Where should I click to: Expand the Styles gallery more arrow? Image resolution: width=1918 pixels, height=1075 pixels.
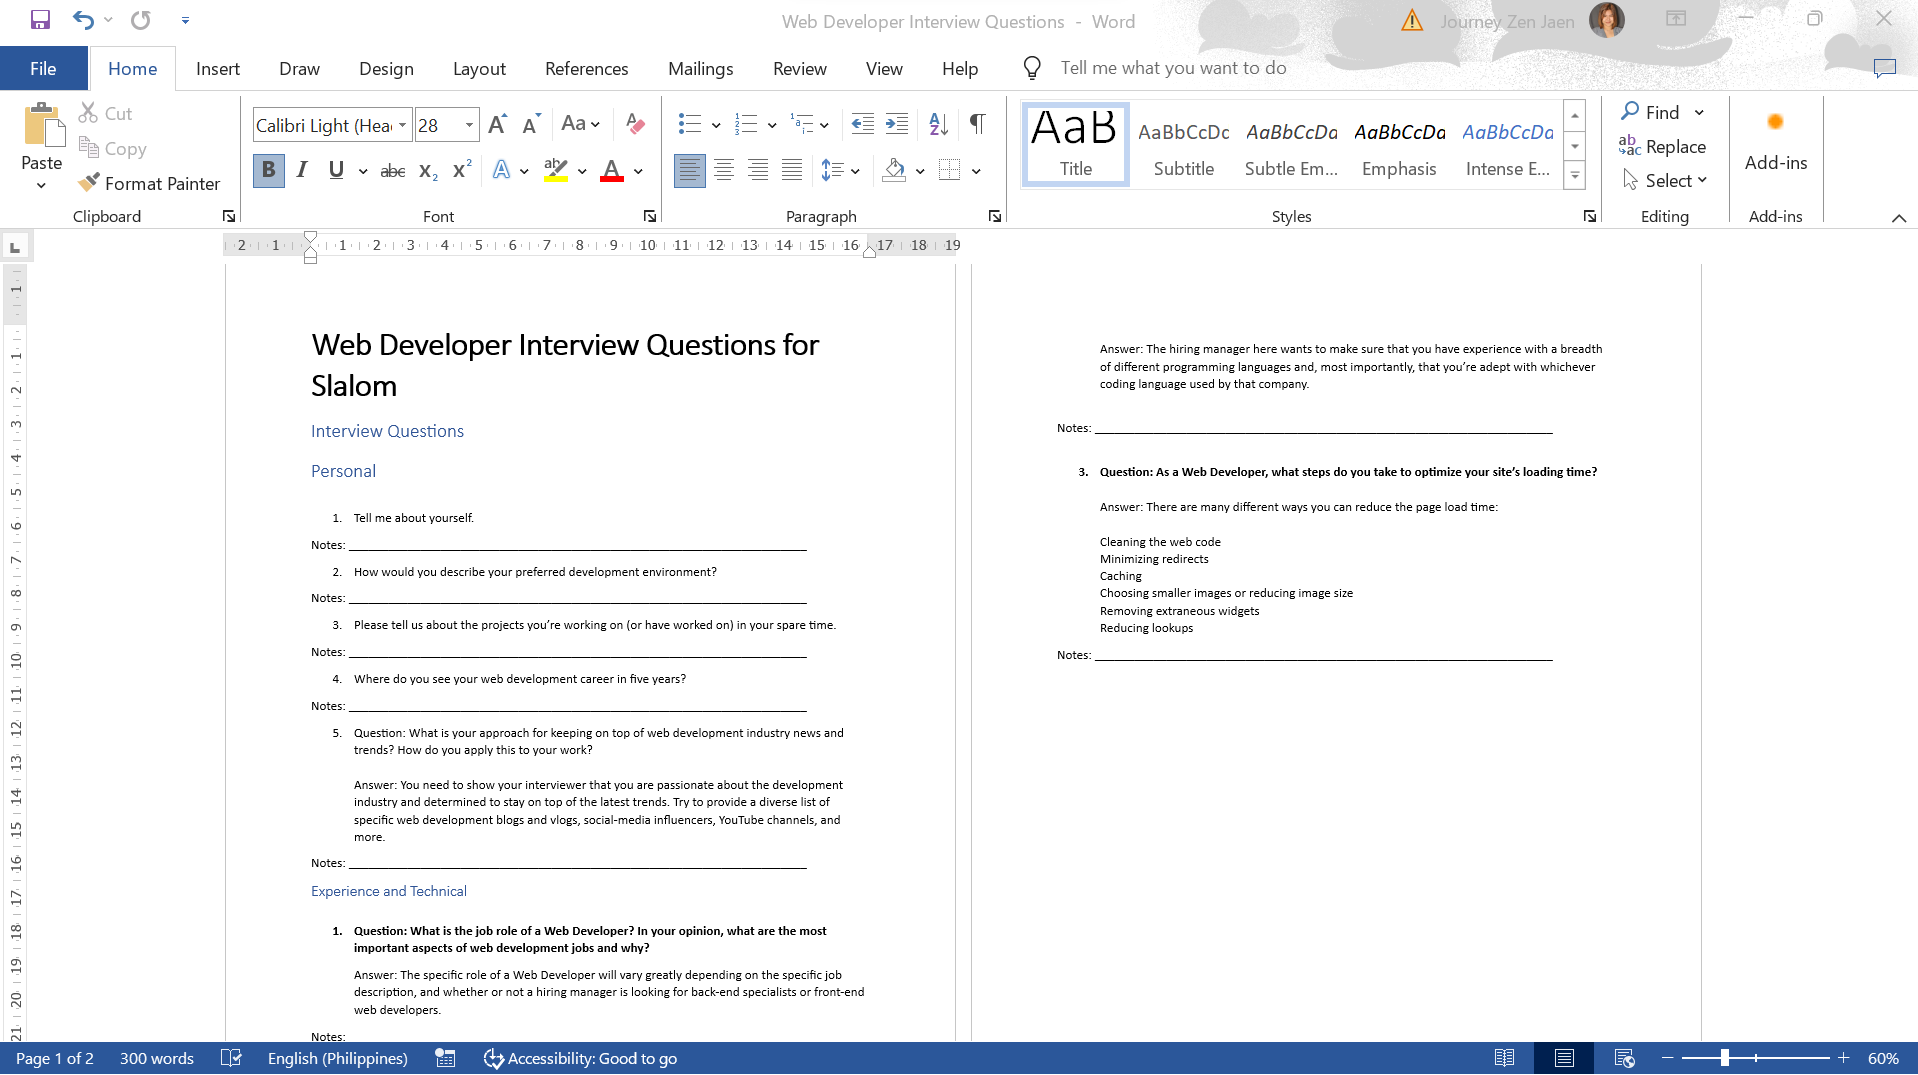point(1574,176)
